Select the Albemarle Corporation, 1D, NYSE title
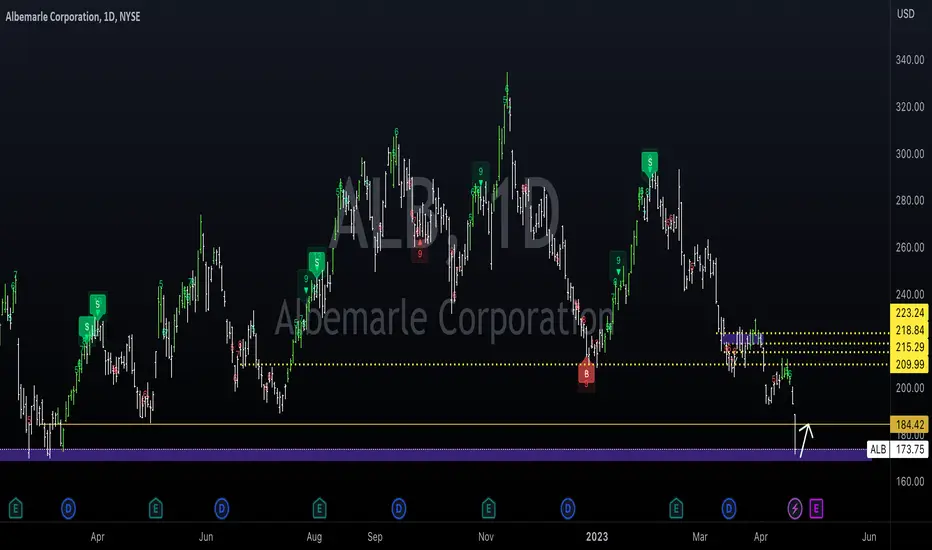This screenshot has height=550, width=932. click(x=73, y=17)
